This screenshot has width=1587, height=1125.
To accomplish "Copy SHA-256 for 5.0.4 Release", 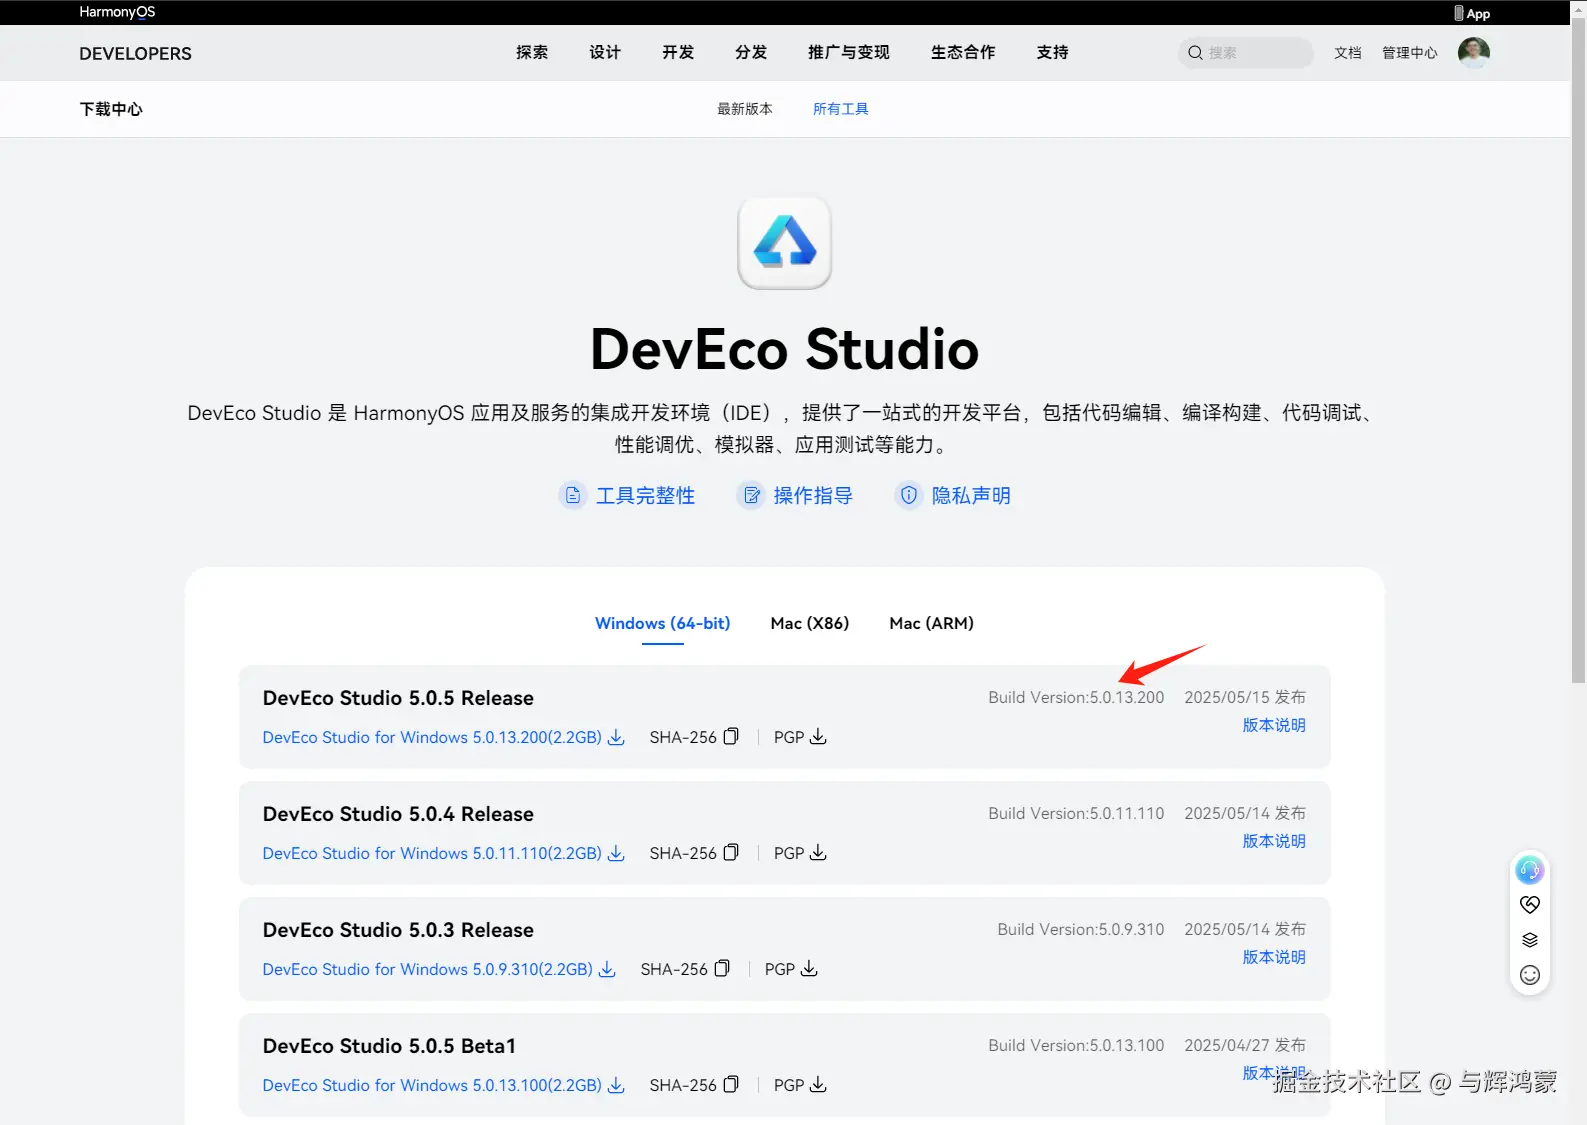I will pos(731,853).
